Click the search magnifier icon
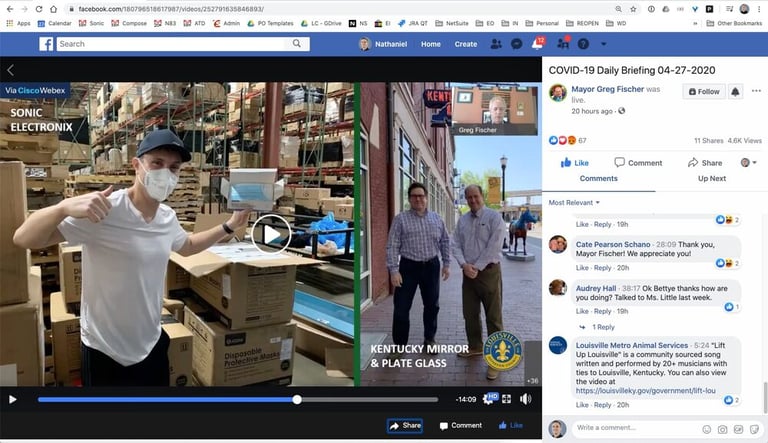The height and width of the screenshot is (443, 768). click(x=297, y=44)
